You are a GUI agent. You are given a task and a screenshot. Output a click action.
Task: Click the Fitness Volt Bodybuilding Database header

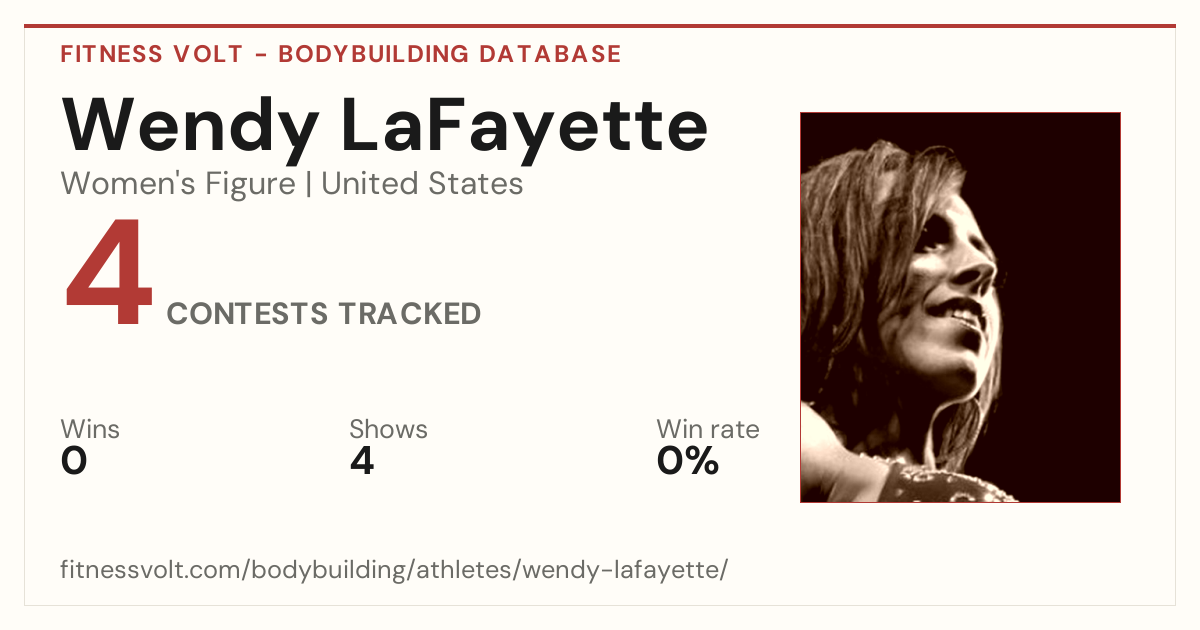tap(341, 54)
